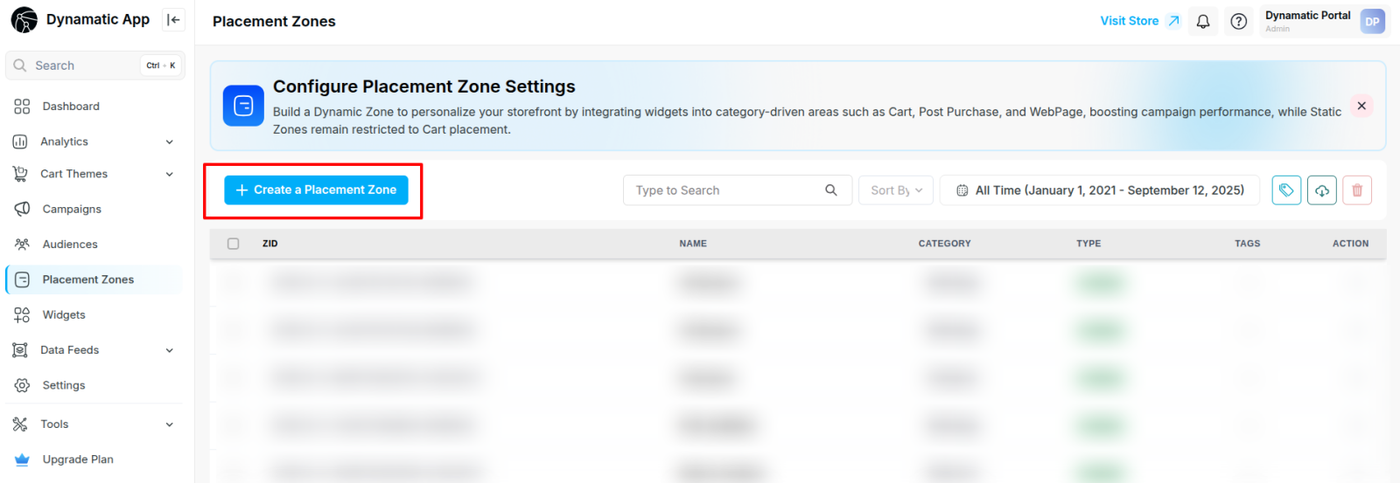Click the tag icon button
Viewport: 1400px width, 483px height.
tap(1286, 190)
